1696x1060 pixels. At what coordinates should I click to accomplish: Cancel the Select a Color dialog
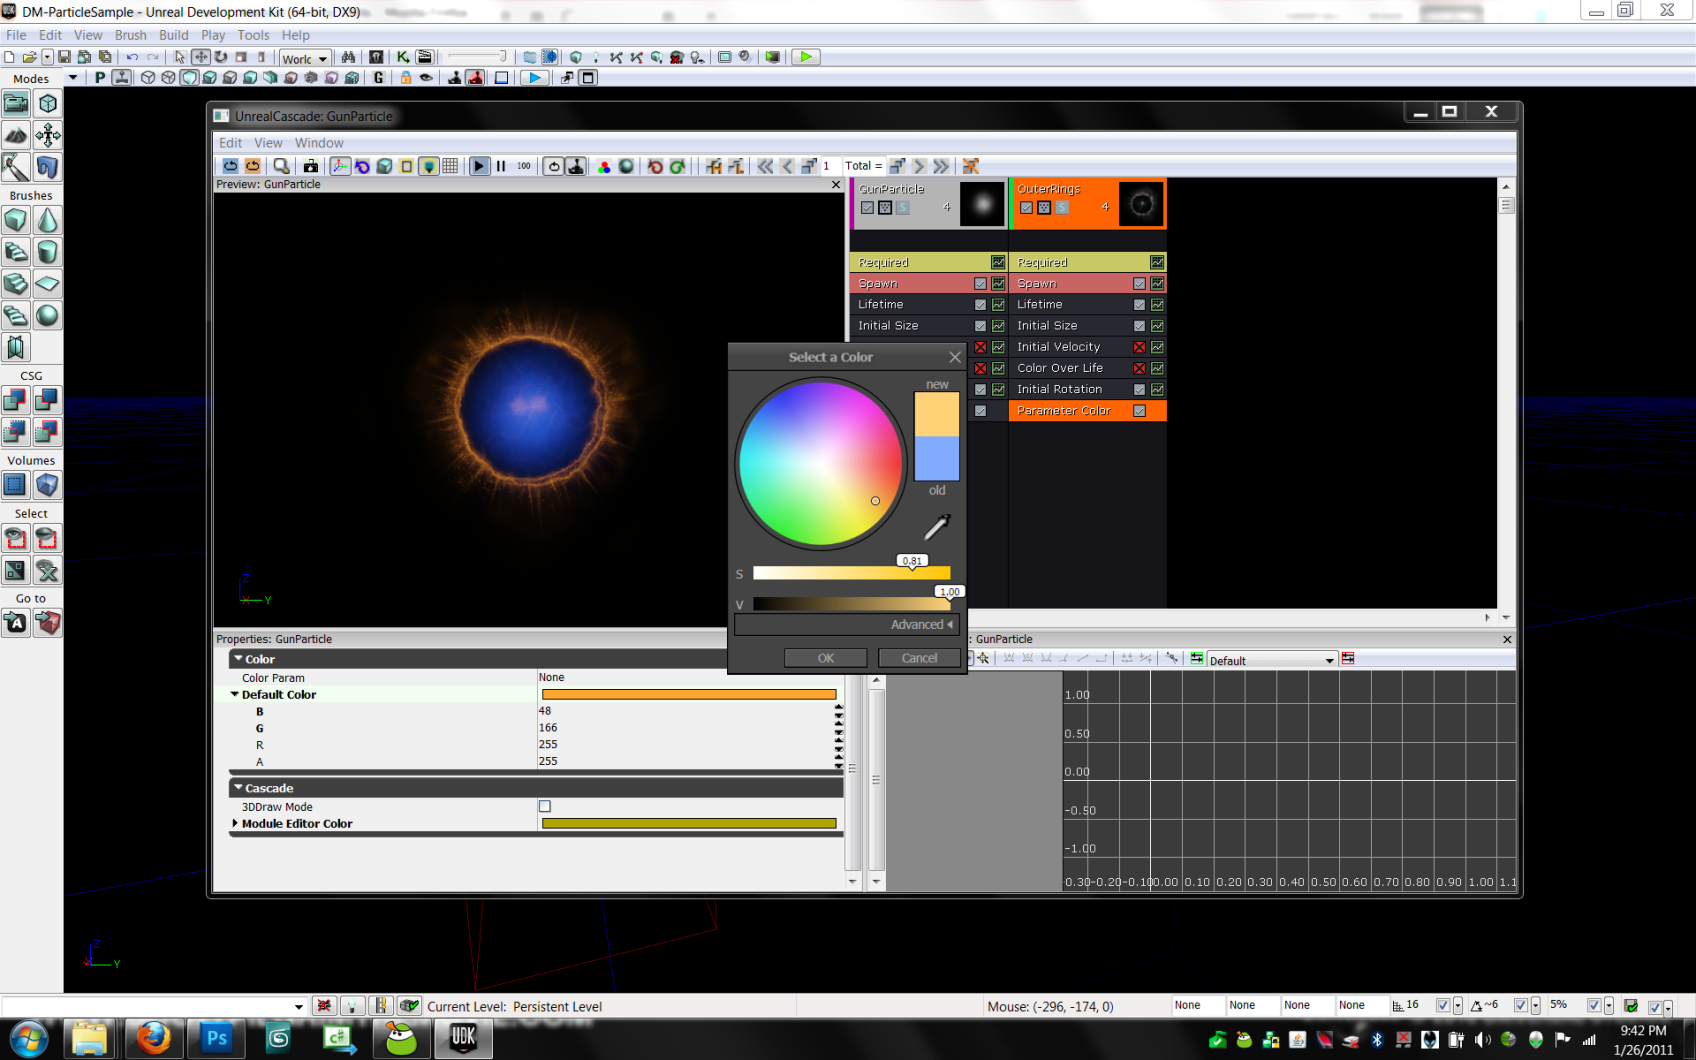click(x=919, y=658)
